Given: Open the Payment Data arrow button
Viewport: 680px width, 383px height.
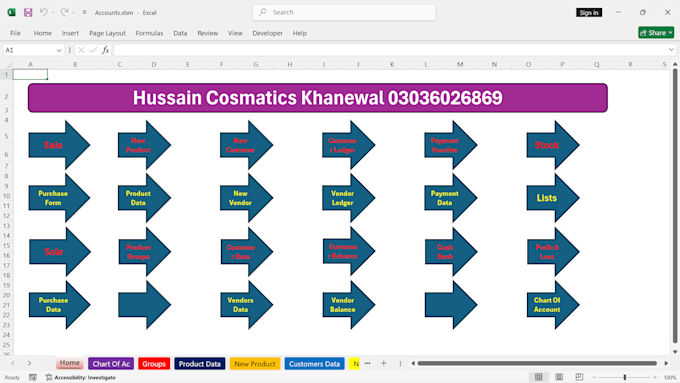Looking at the screenshot, I should click(x=451, y=198).
